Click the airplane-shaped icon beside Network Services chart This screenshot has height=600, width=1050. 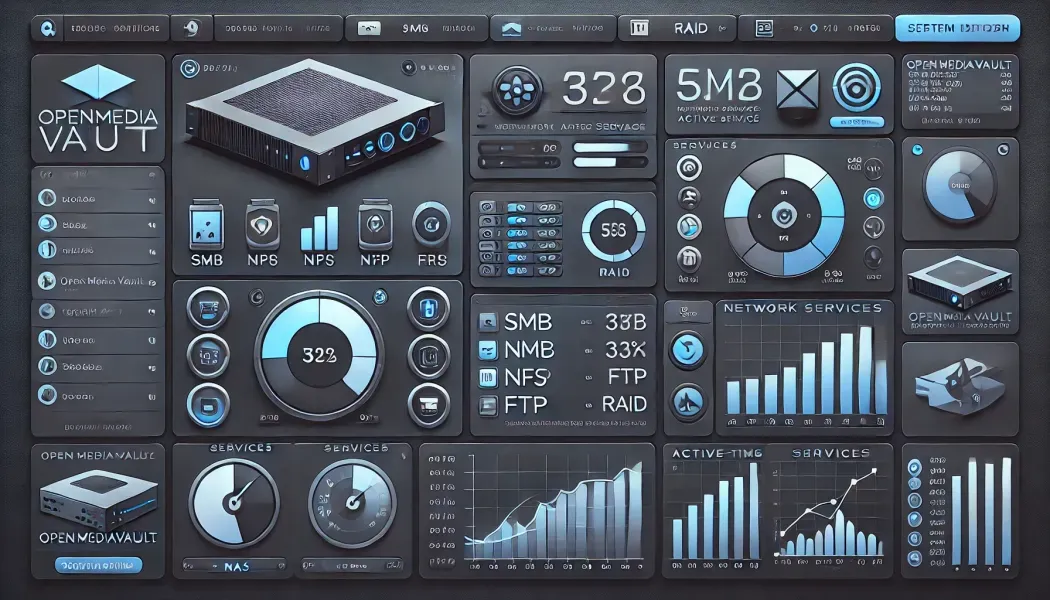pos(688,402)
